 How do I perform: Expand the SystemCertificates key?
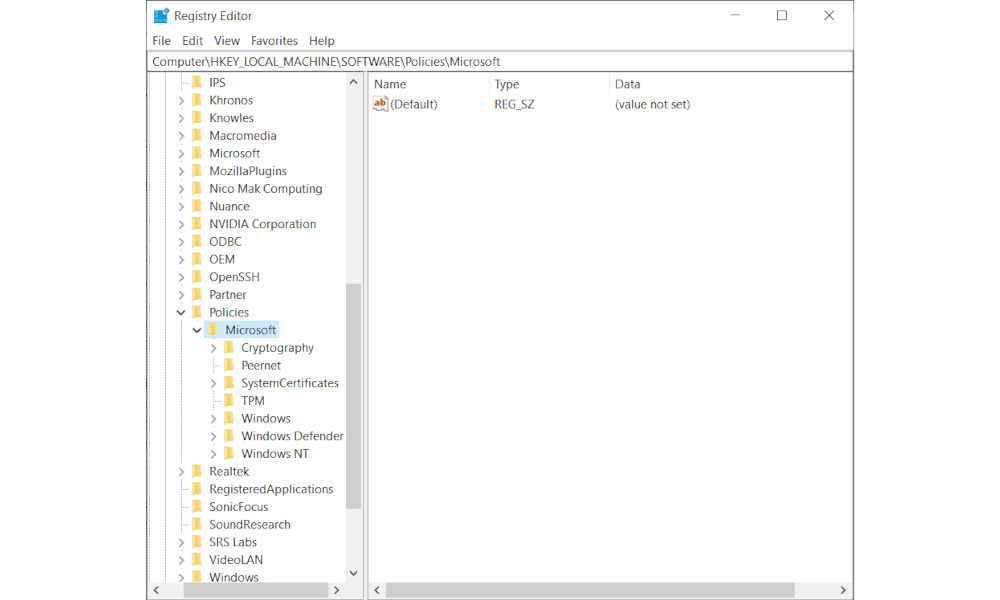pyautogui.click(x=214, y=383)
